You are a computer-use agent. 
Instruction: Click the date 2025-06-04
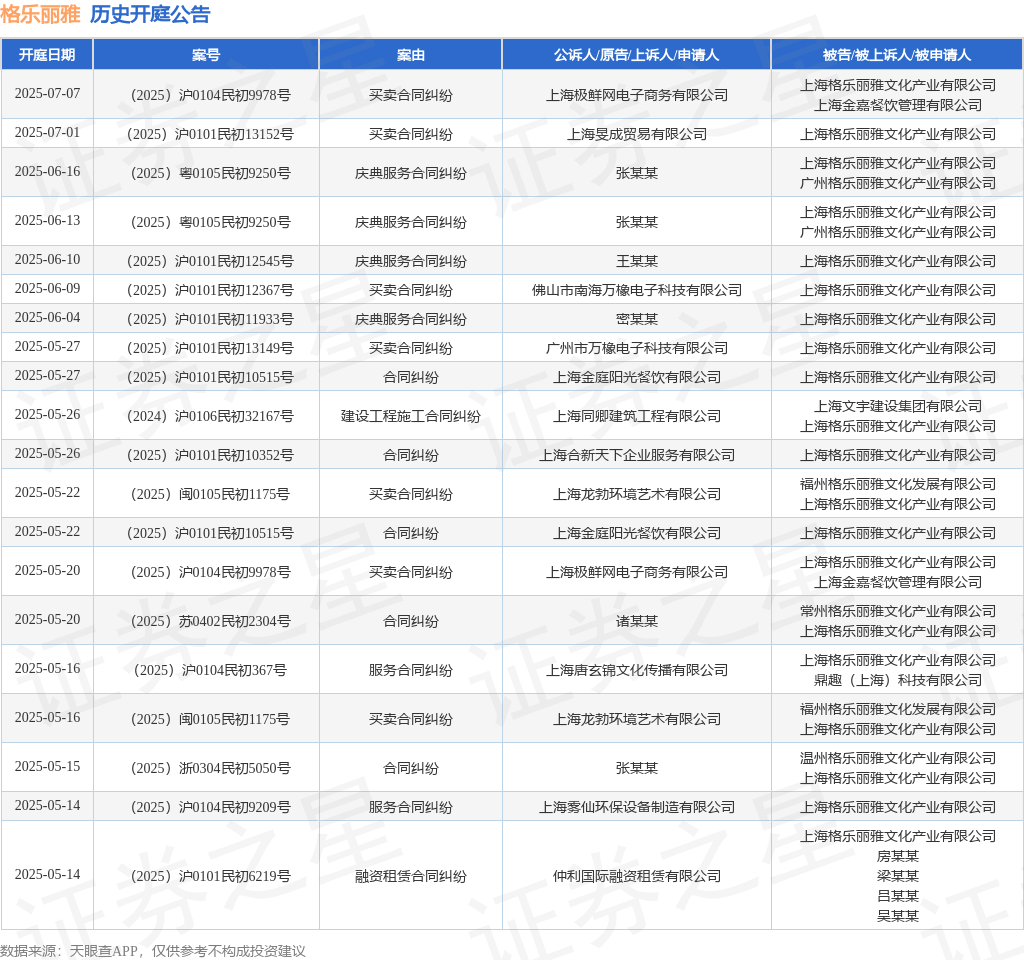point(47,317)
